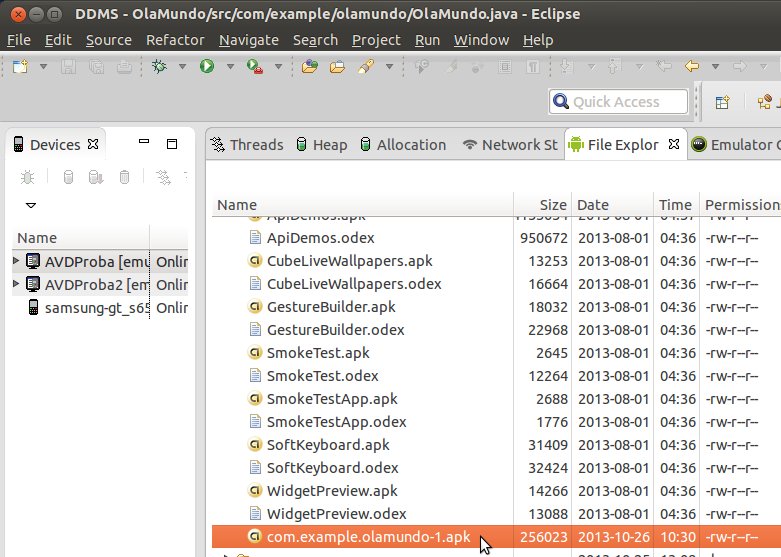781x557 pixels.
Task: Open the Devices view menu triangle
Action: click(x=31, y=205)
